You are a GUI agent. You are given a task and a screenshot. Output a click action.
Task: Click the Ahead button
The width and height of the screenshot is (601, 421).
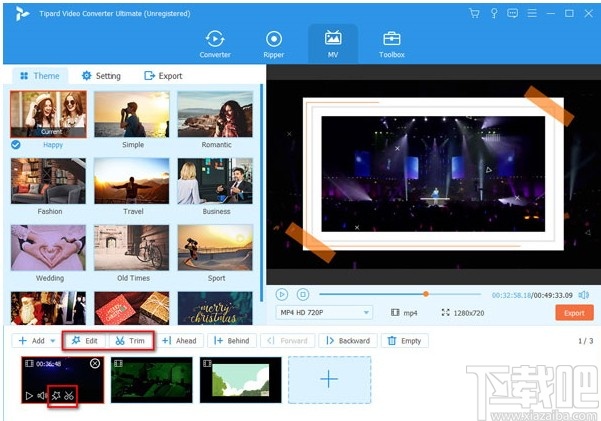[x=179, y=340]
